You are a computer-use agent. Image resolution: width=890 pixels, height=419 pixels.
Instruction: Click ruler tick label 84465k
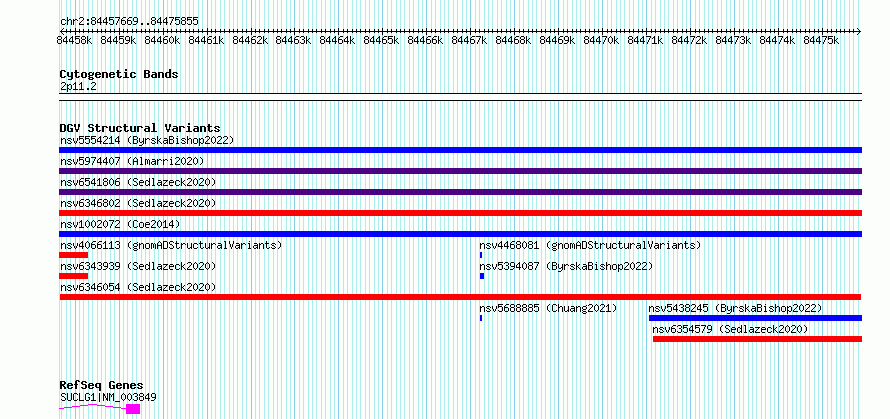[381, 40]
